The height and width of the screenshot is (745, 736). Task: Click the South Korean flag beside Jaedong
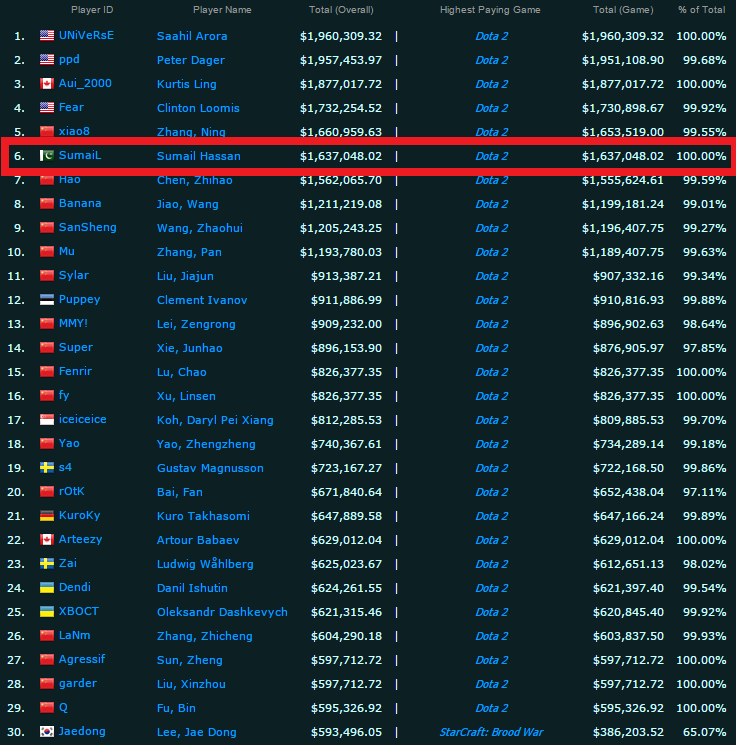[47, 731]
